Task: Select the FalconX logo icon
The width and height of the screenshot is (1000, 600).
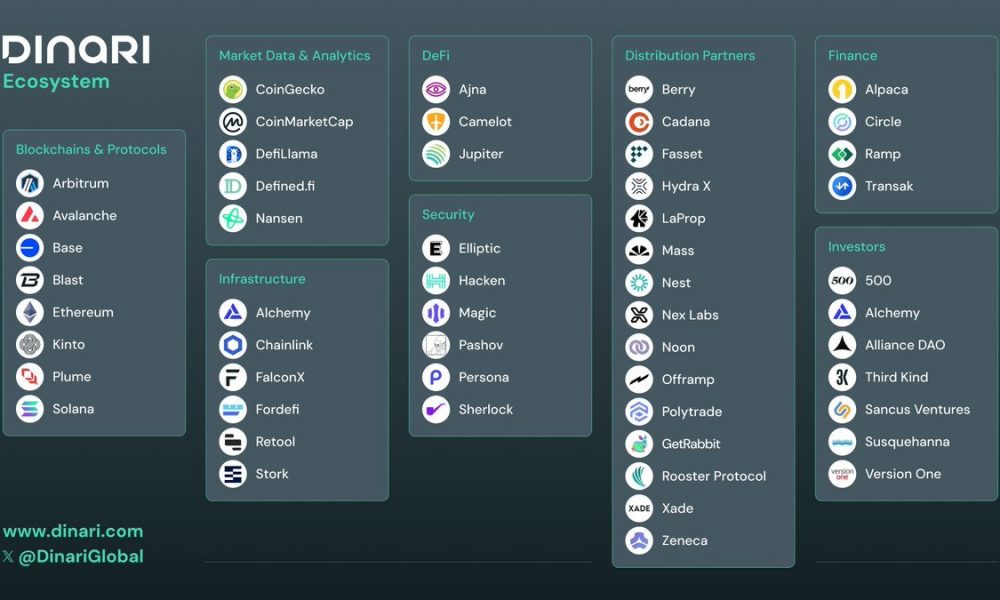Action: pyautogui.click(x=233, y=377)
